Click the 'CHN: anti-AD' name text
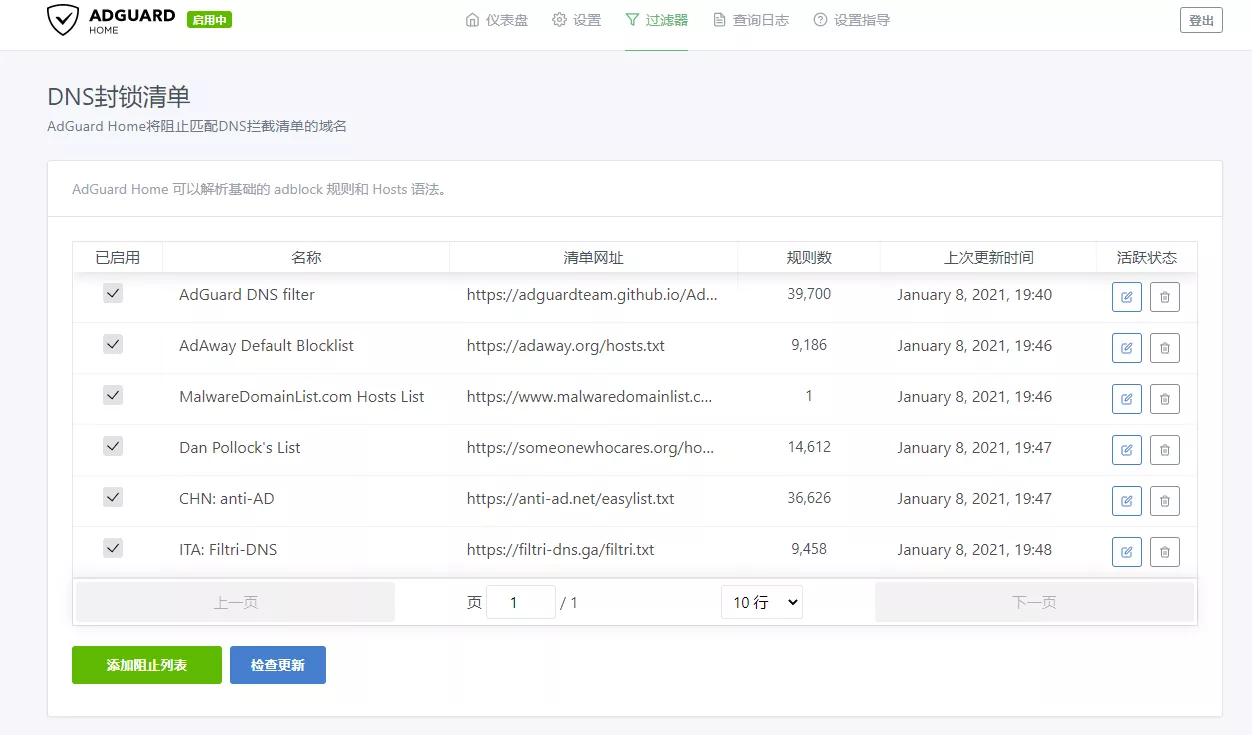Viewport: 1252px width, 735px height. click(x=227, y=499)
